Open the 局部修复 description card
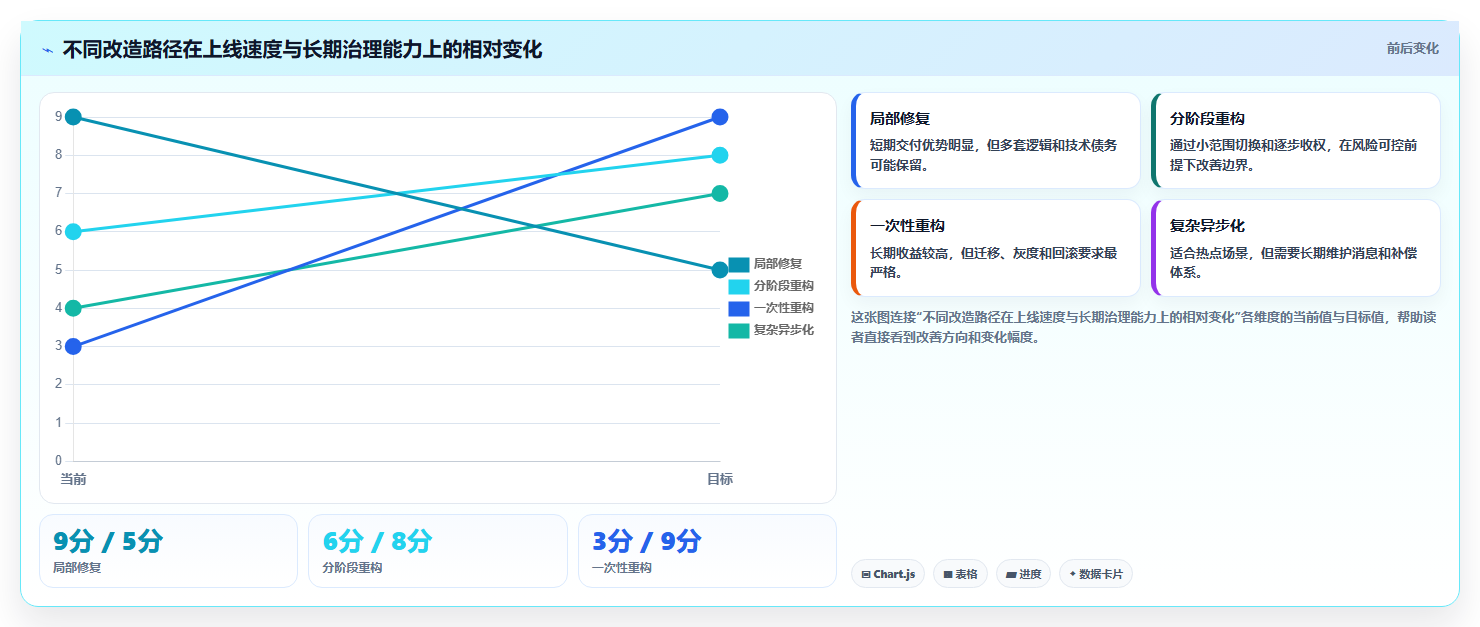Viewport: 1480px width, 627px height. pos(995,140)
